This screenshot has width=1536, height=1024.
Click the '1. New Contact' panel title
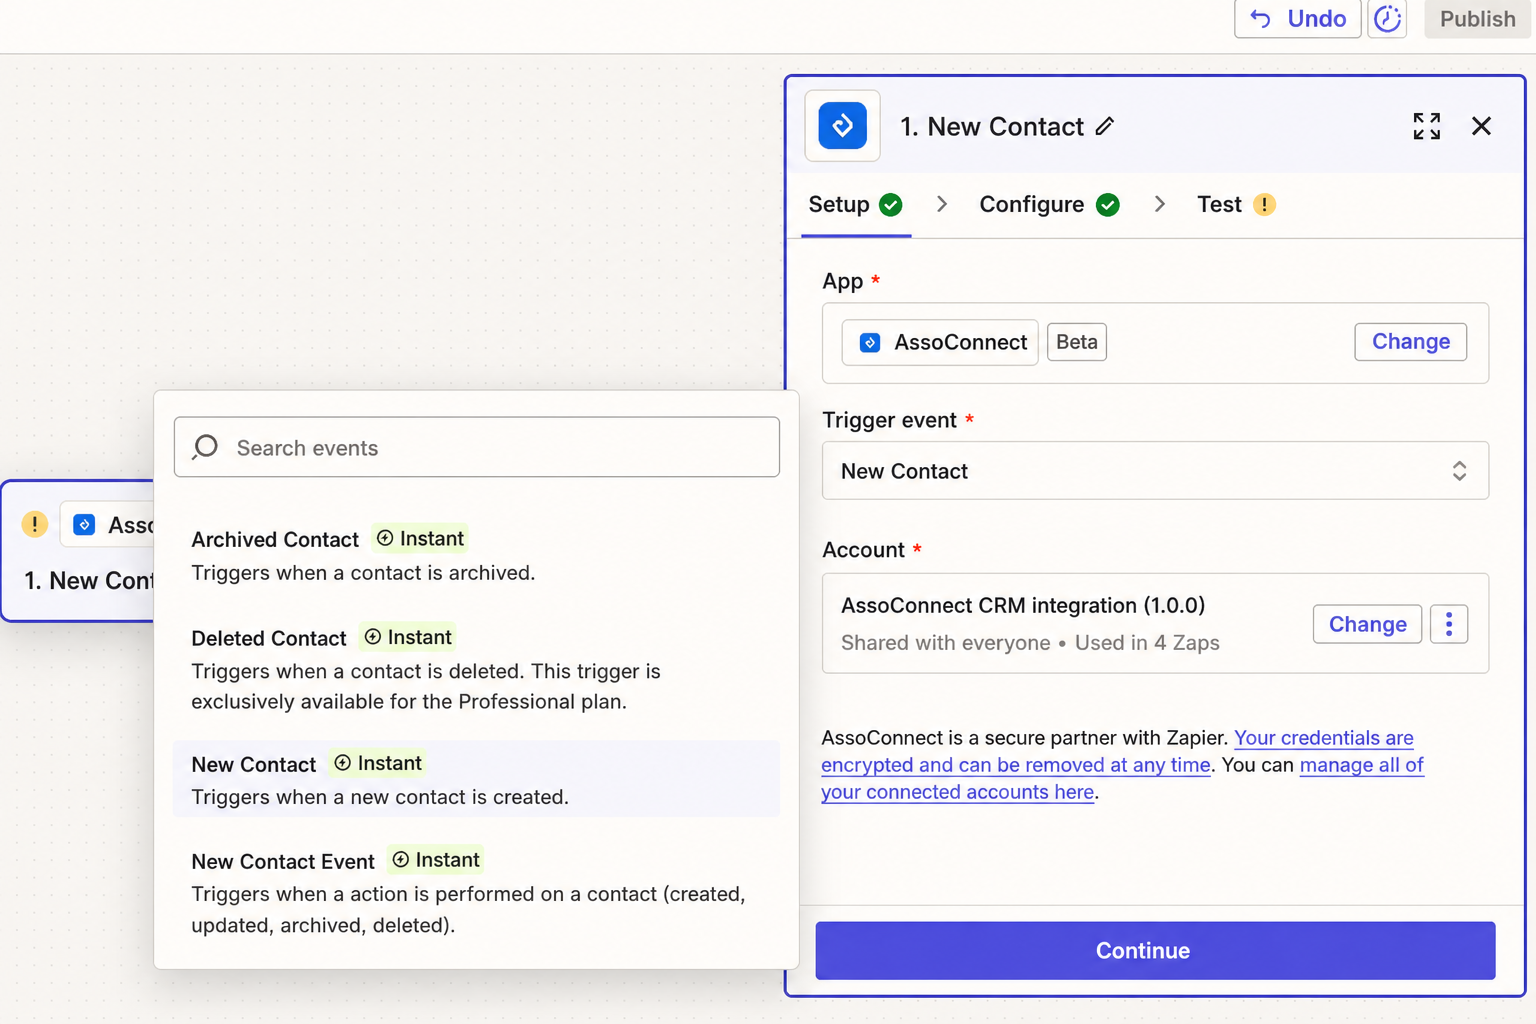(x=991, y=127)
